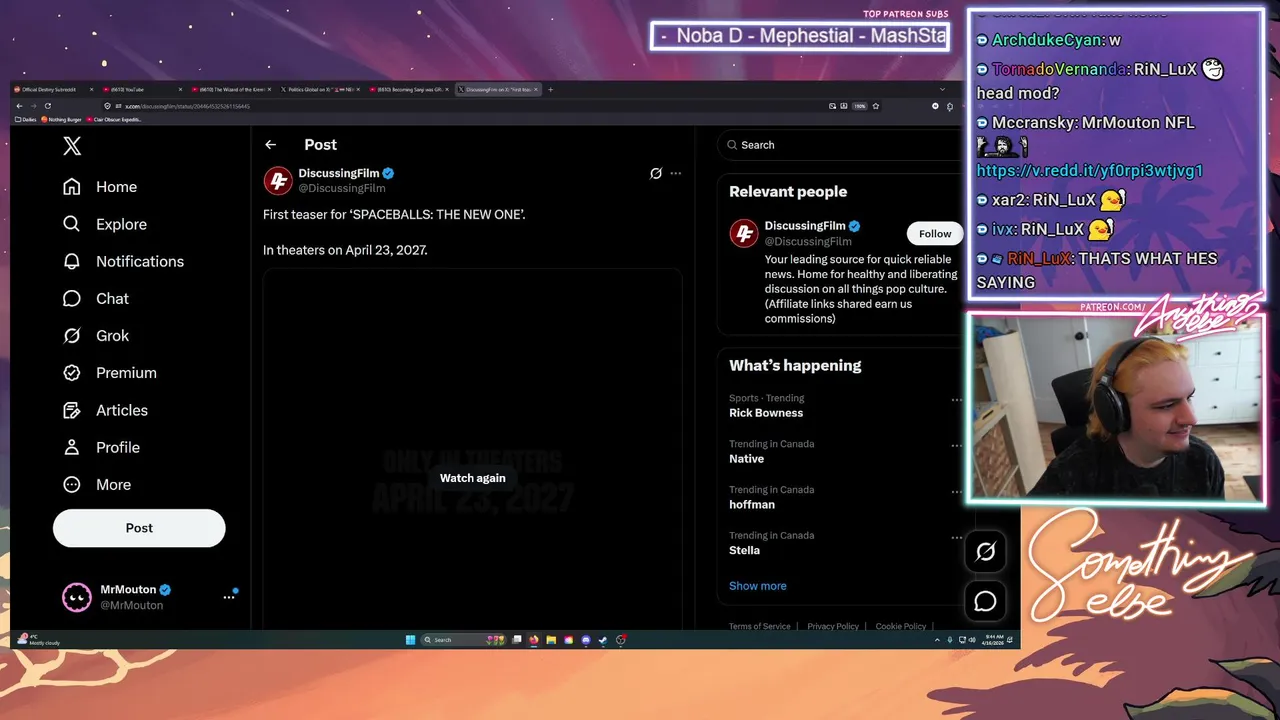Open Notifications in the sidebar
Screen dimensions: 1280x720
click(123, 261)
